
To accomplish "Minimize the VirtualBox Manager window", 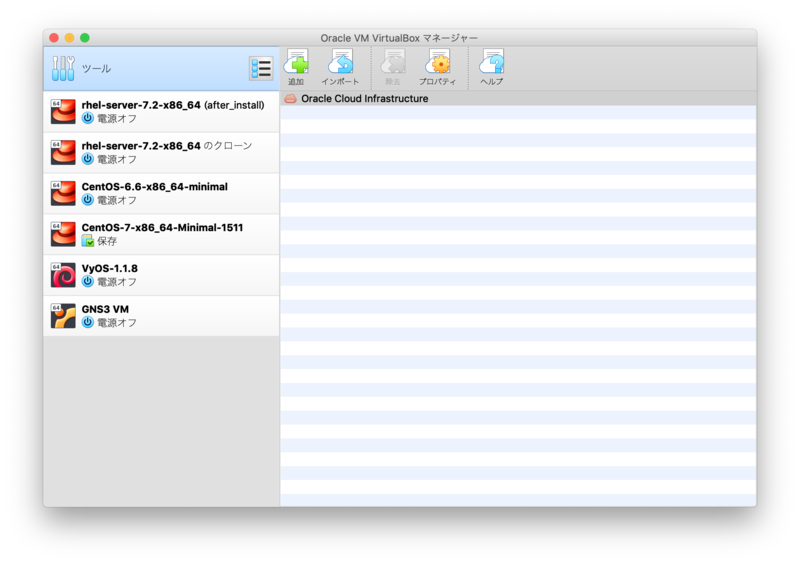I will coord(69,38).
